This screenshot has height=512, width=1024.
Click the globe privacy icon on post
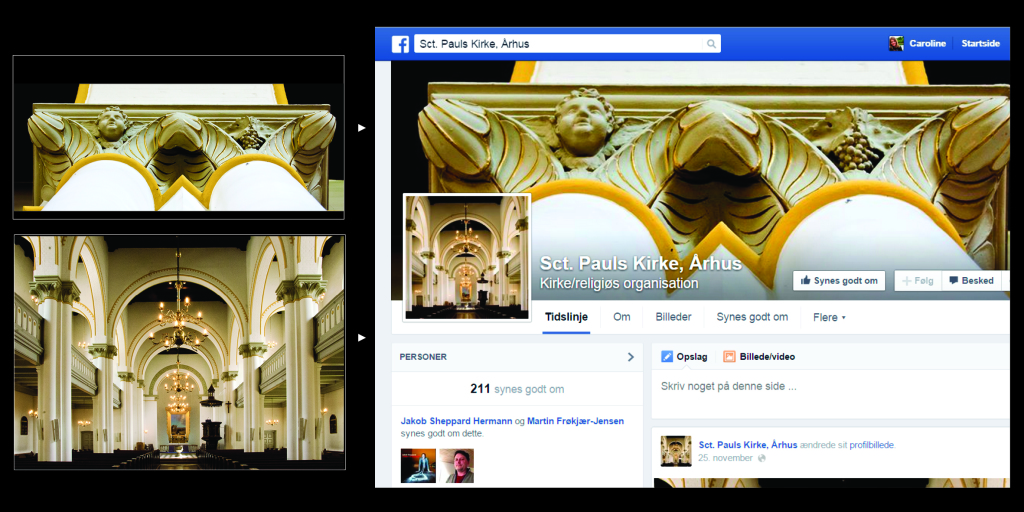761,458
